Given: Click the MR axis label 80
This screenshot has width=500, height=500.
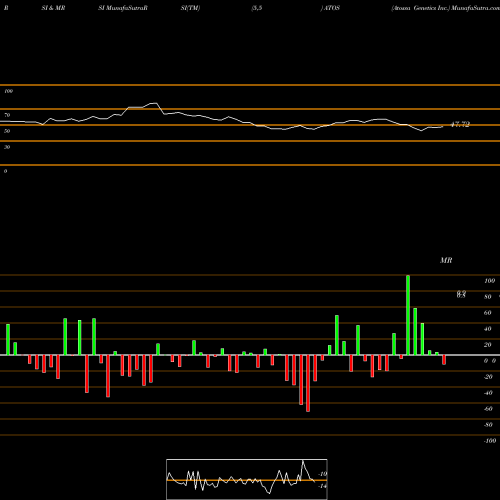Looking at the screenshot, I should pos(488,297).
